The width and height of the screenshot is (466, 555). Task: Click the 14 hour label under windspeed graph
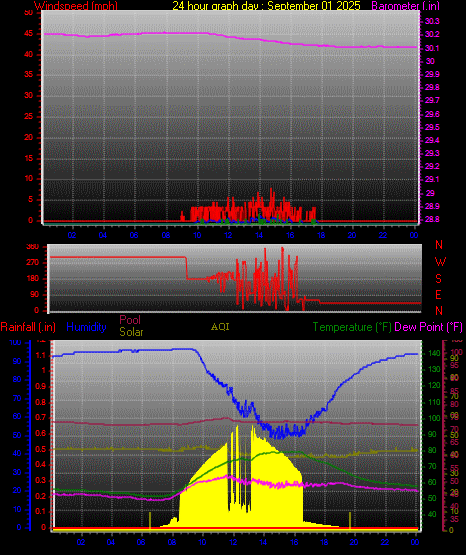pos(259,235)
